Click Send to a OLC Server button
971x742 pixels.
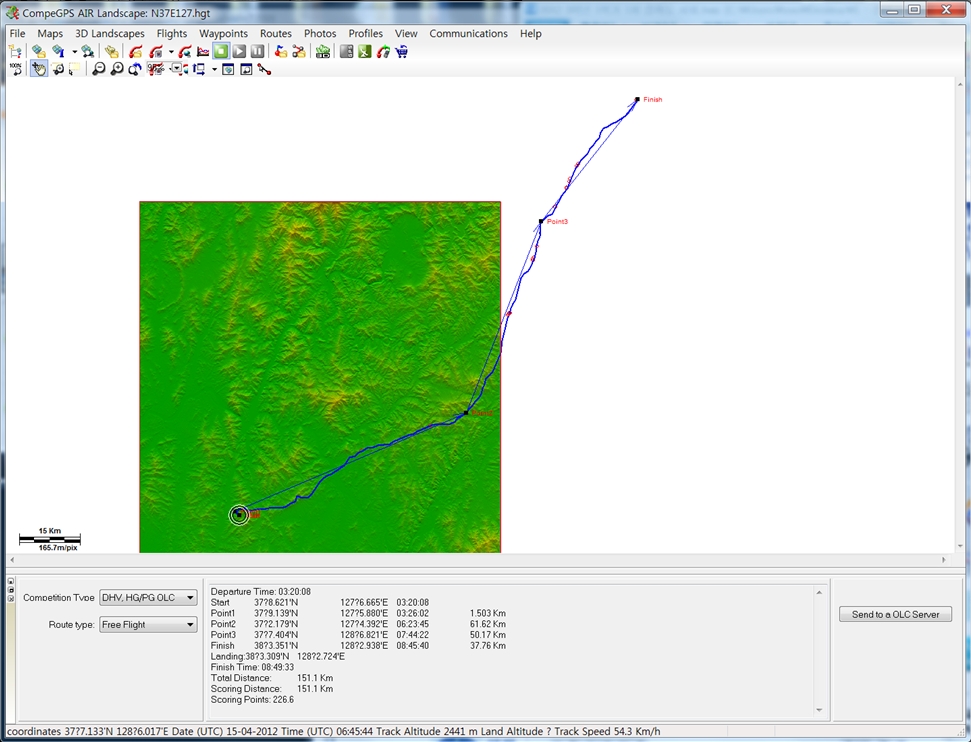tap(895, 614)
